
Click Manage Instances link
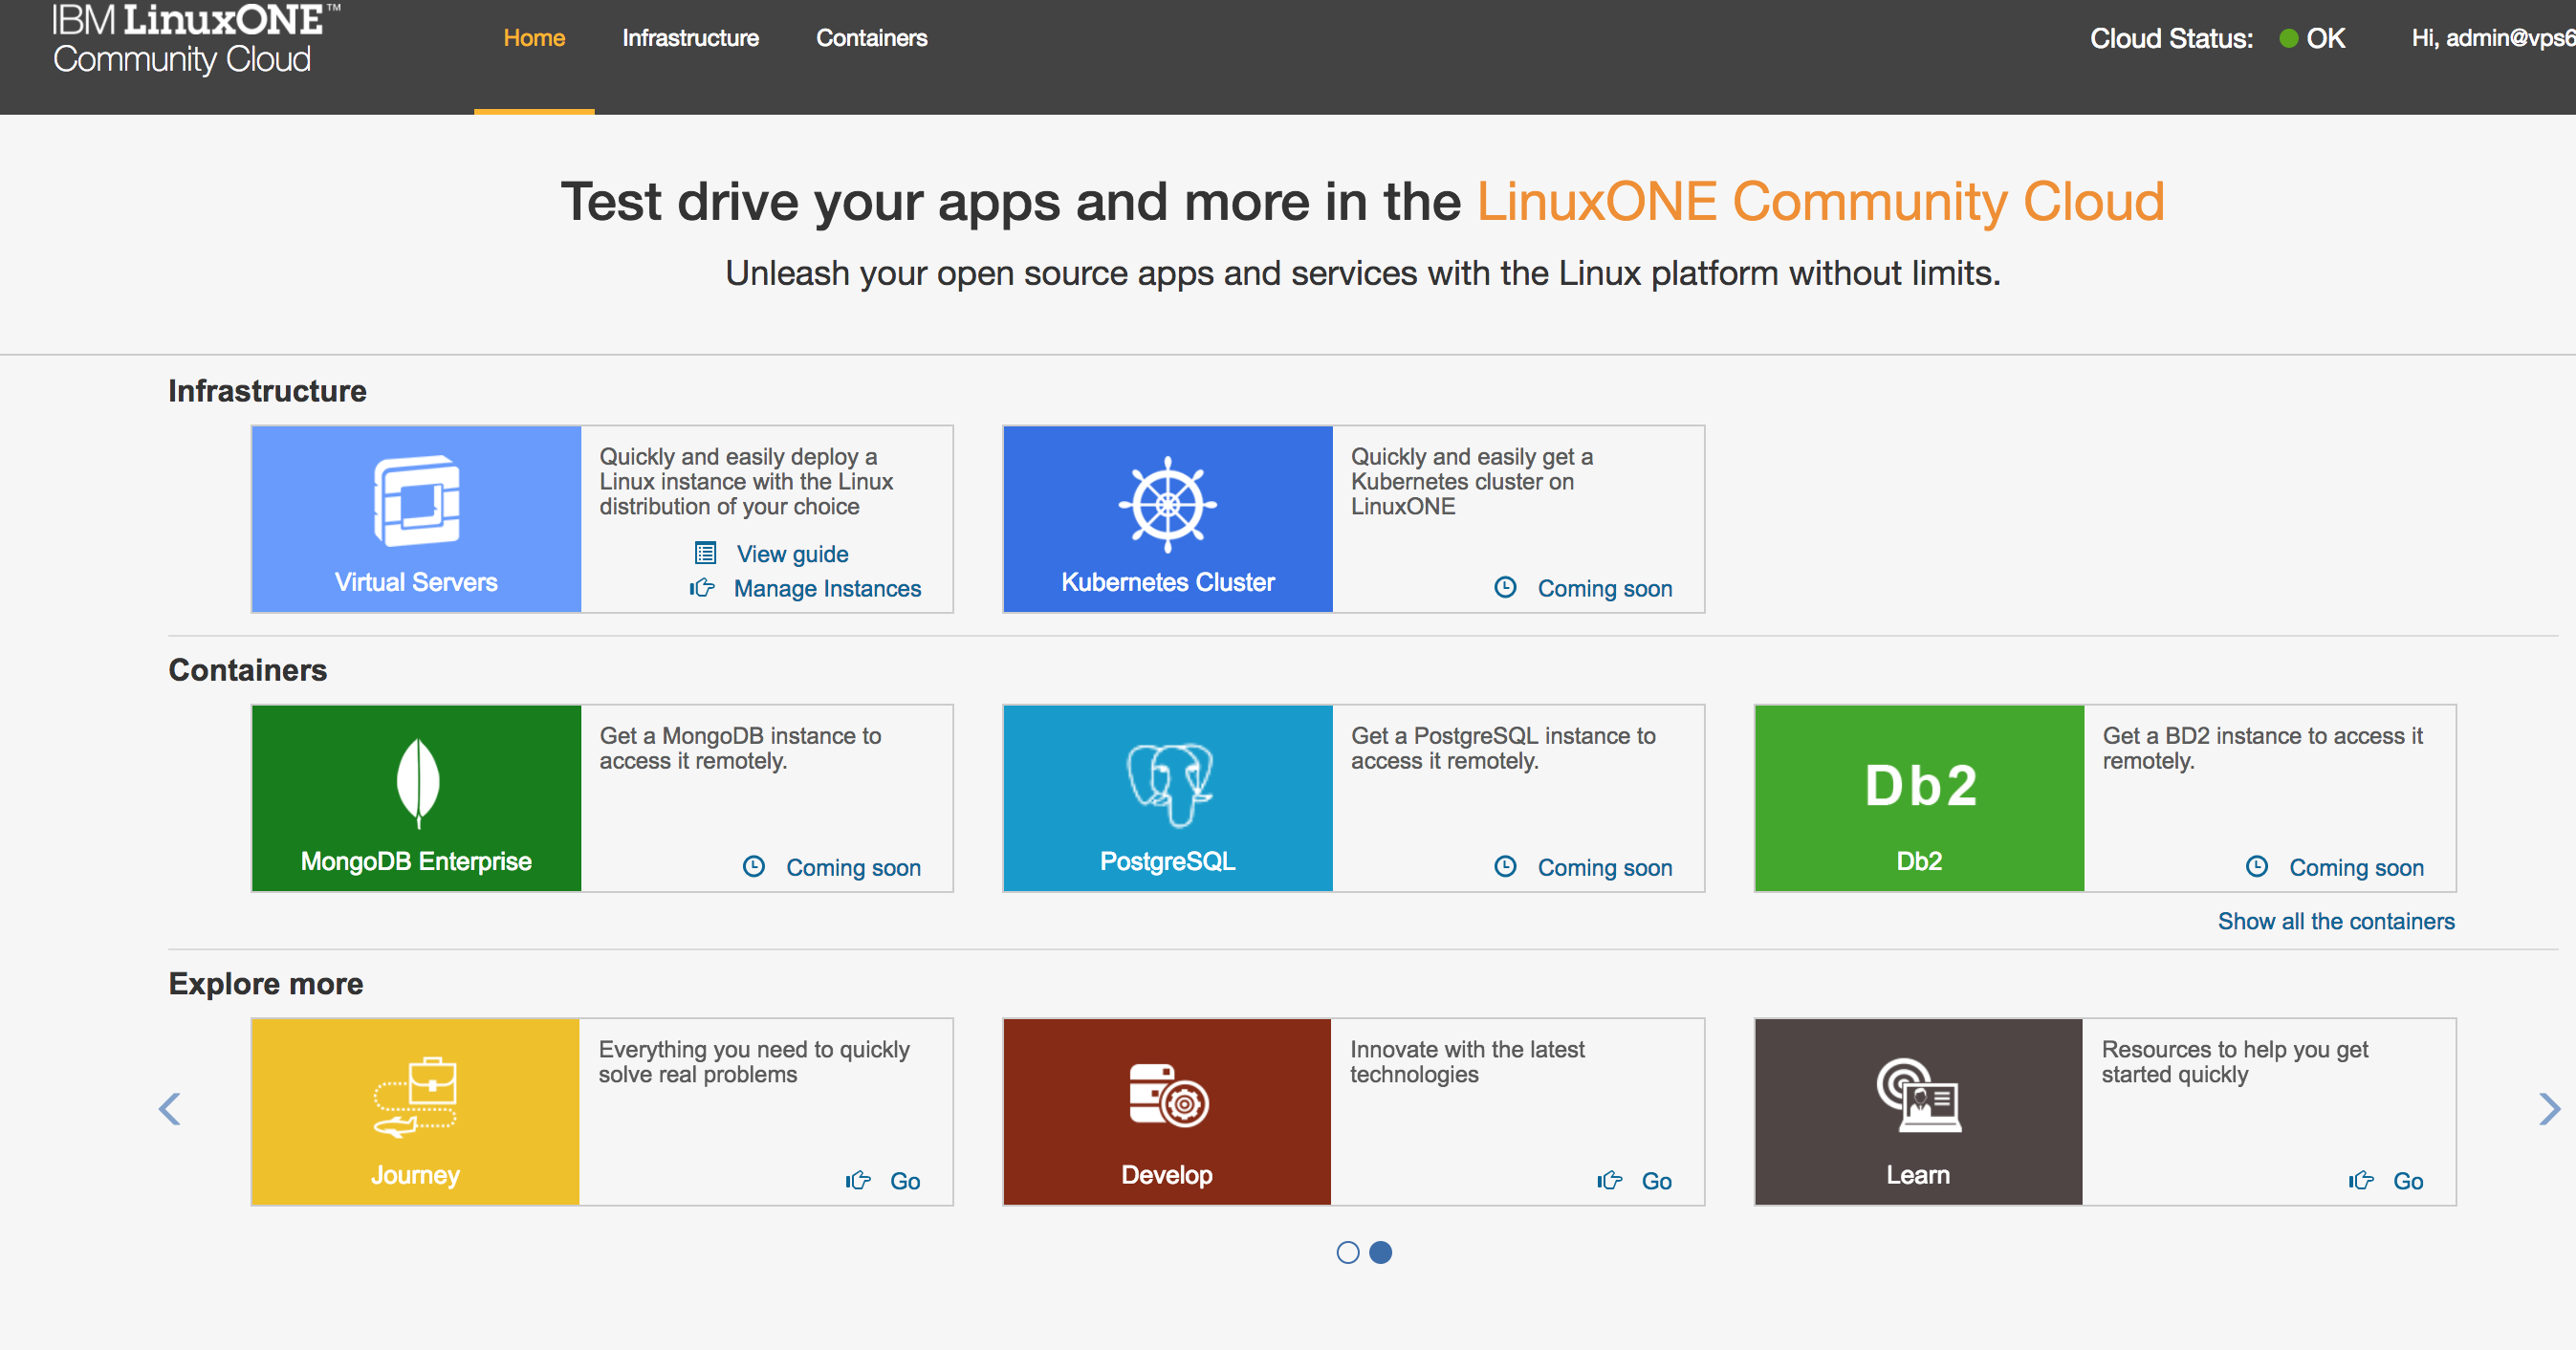(x=826, y=589)
